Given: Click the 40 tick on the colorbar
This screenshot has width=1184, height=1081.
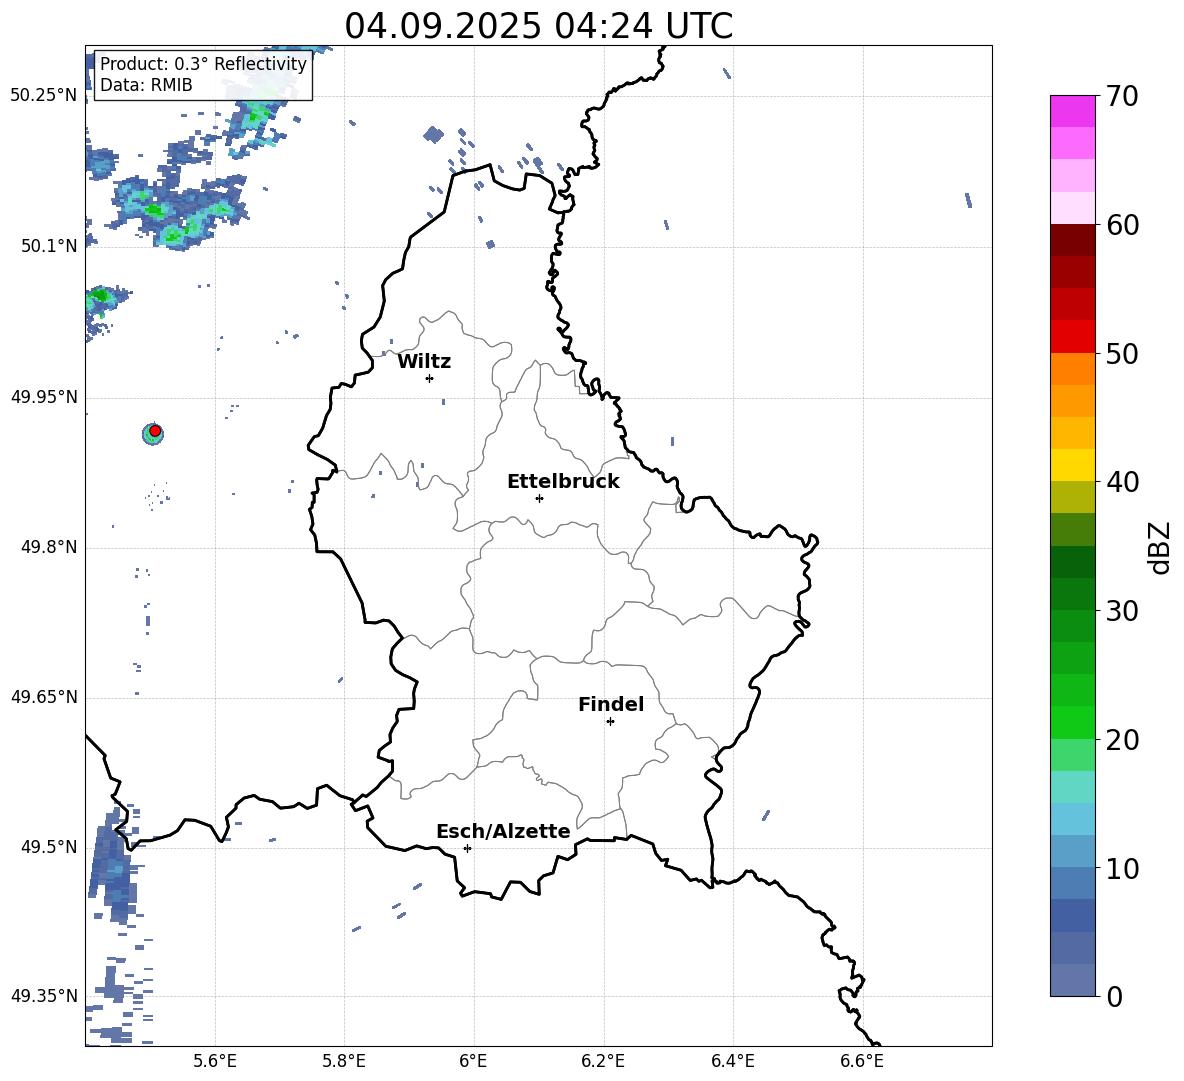Looking at the screenshot, I should click(x=1122, y=482).
